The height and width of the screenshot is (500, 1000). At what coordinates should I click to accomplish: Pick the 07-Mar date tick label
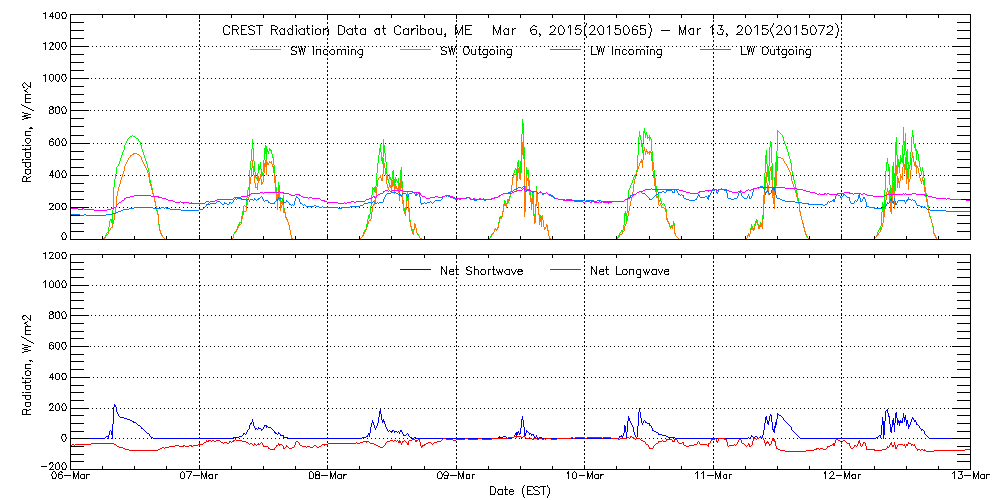[200, 477]
